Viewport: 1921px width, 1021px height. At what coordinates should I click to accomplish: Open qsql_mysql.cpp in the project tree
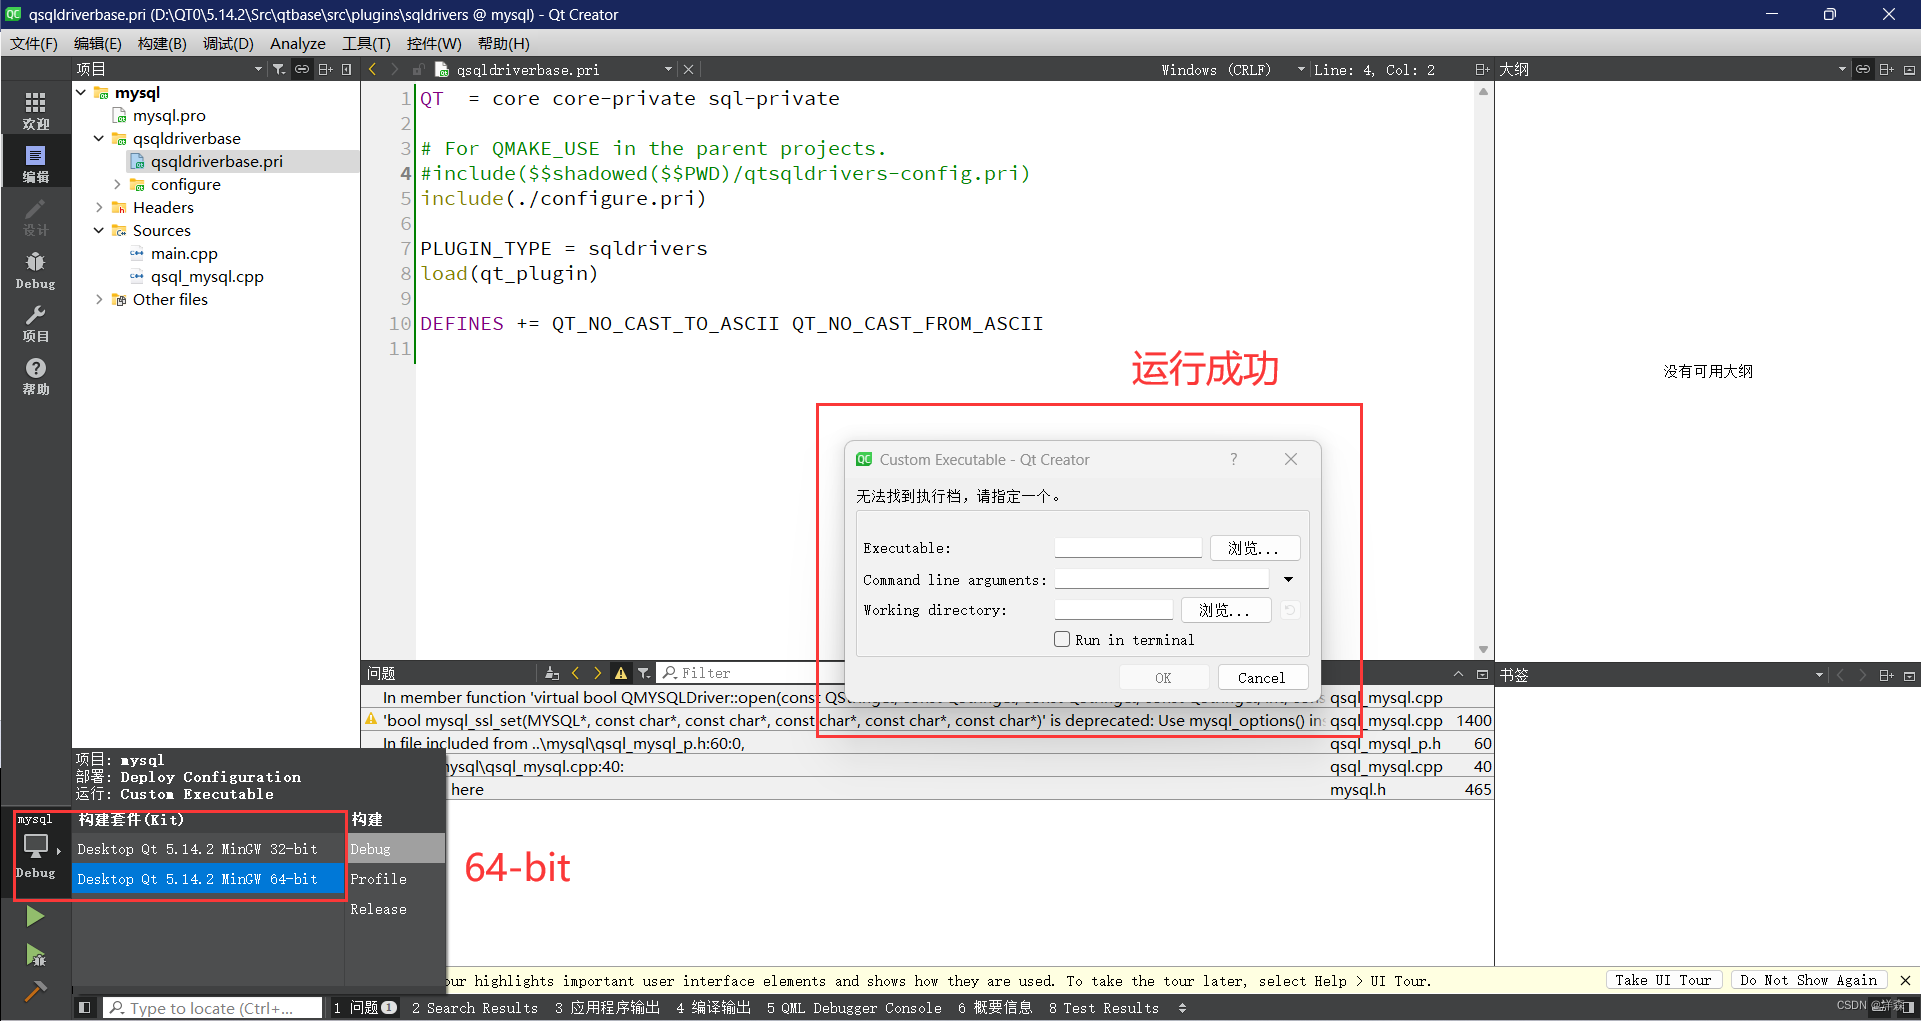[207, 276]
